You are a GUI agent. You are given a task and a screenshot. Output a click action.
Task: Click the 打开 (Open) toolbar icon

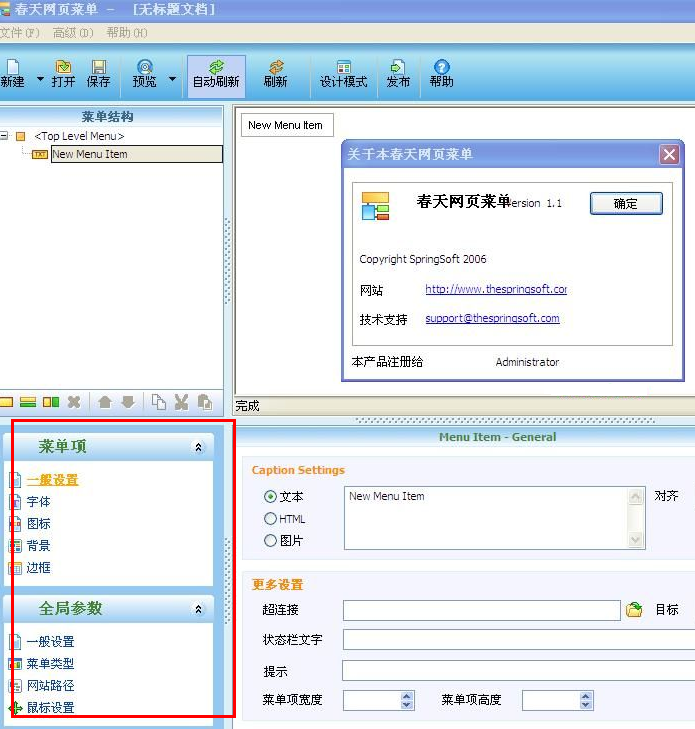coord(63,73)
